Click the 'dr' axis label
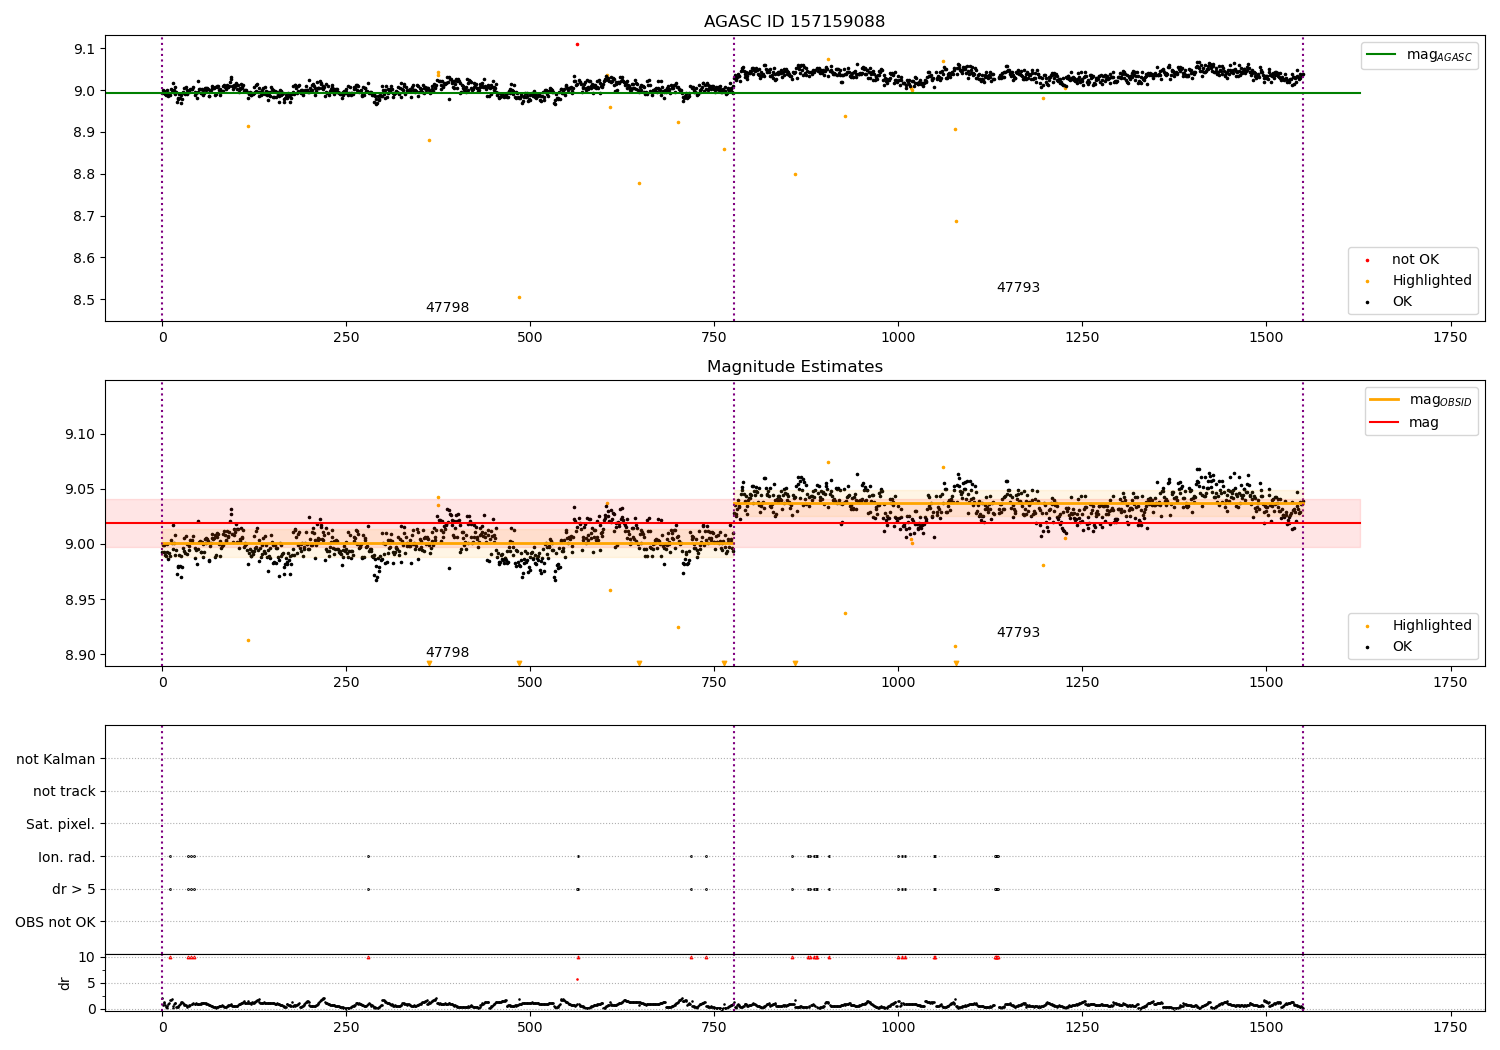This screenshot has width=1500, height=1050. click(65, 983)
